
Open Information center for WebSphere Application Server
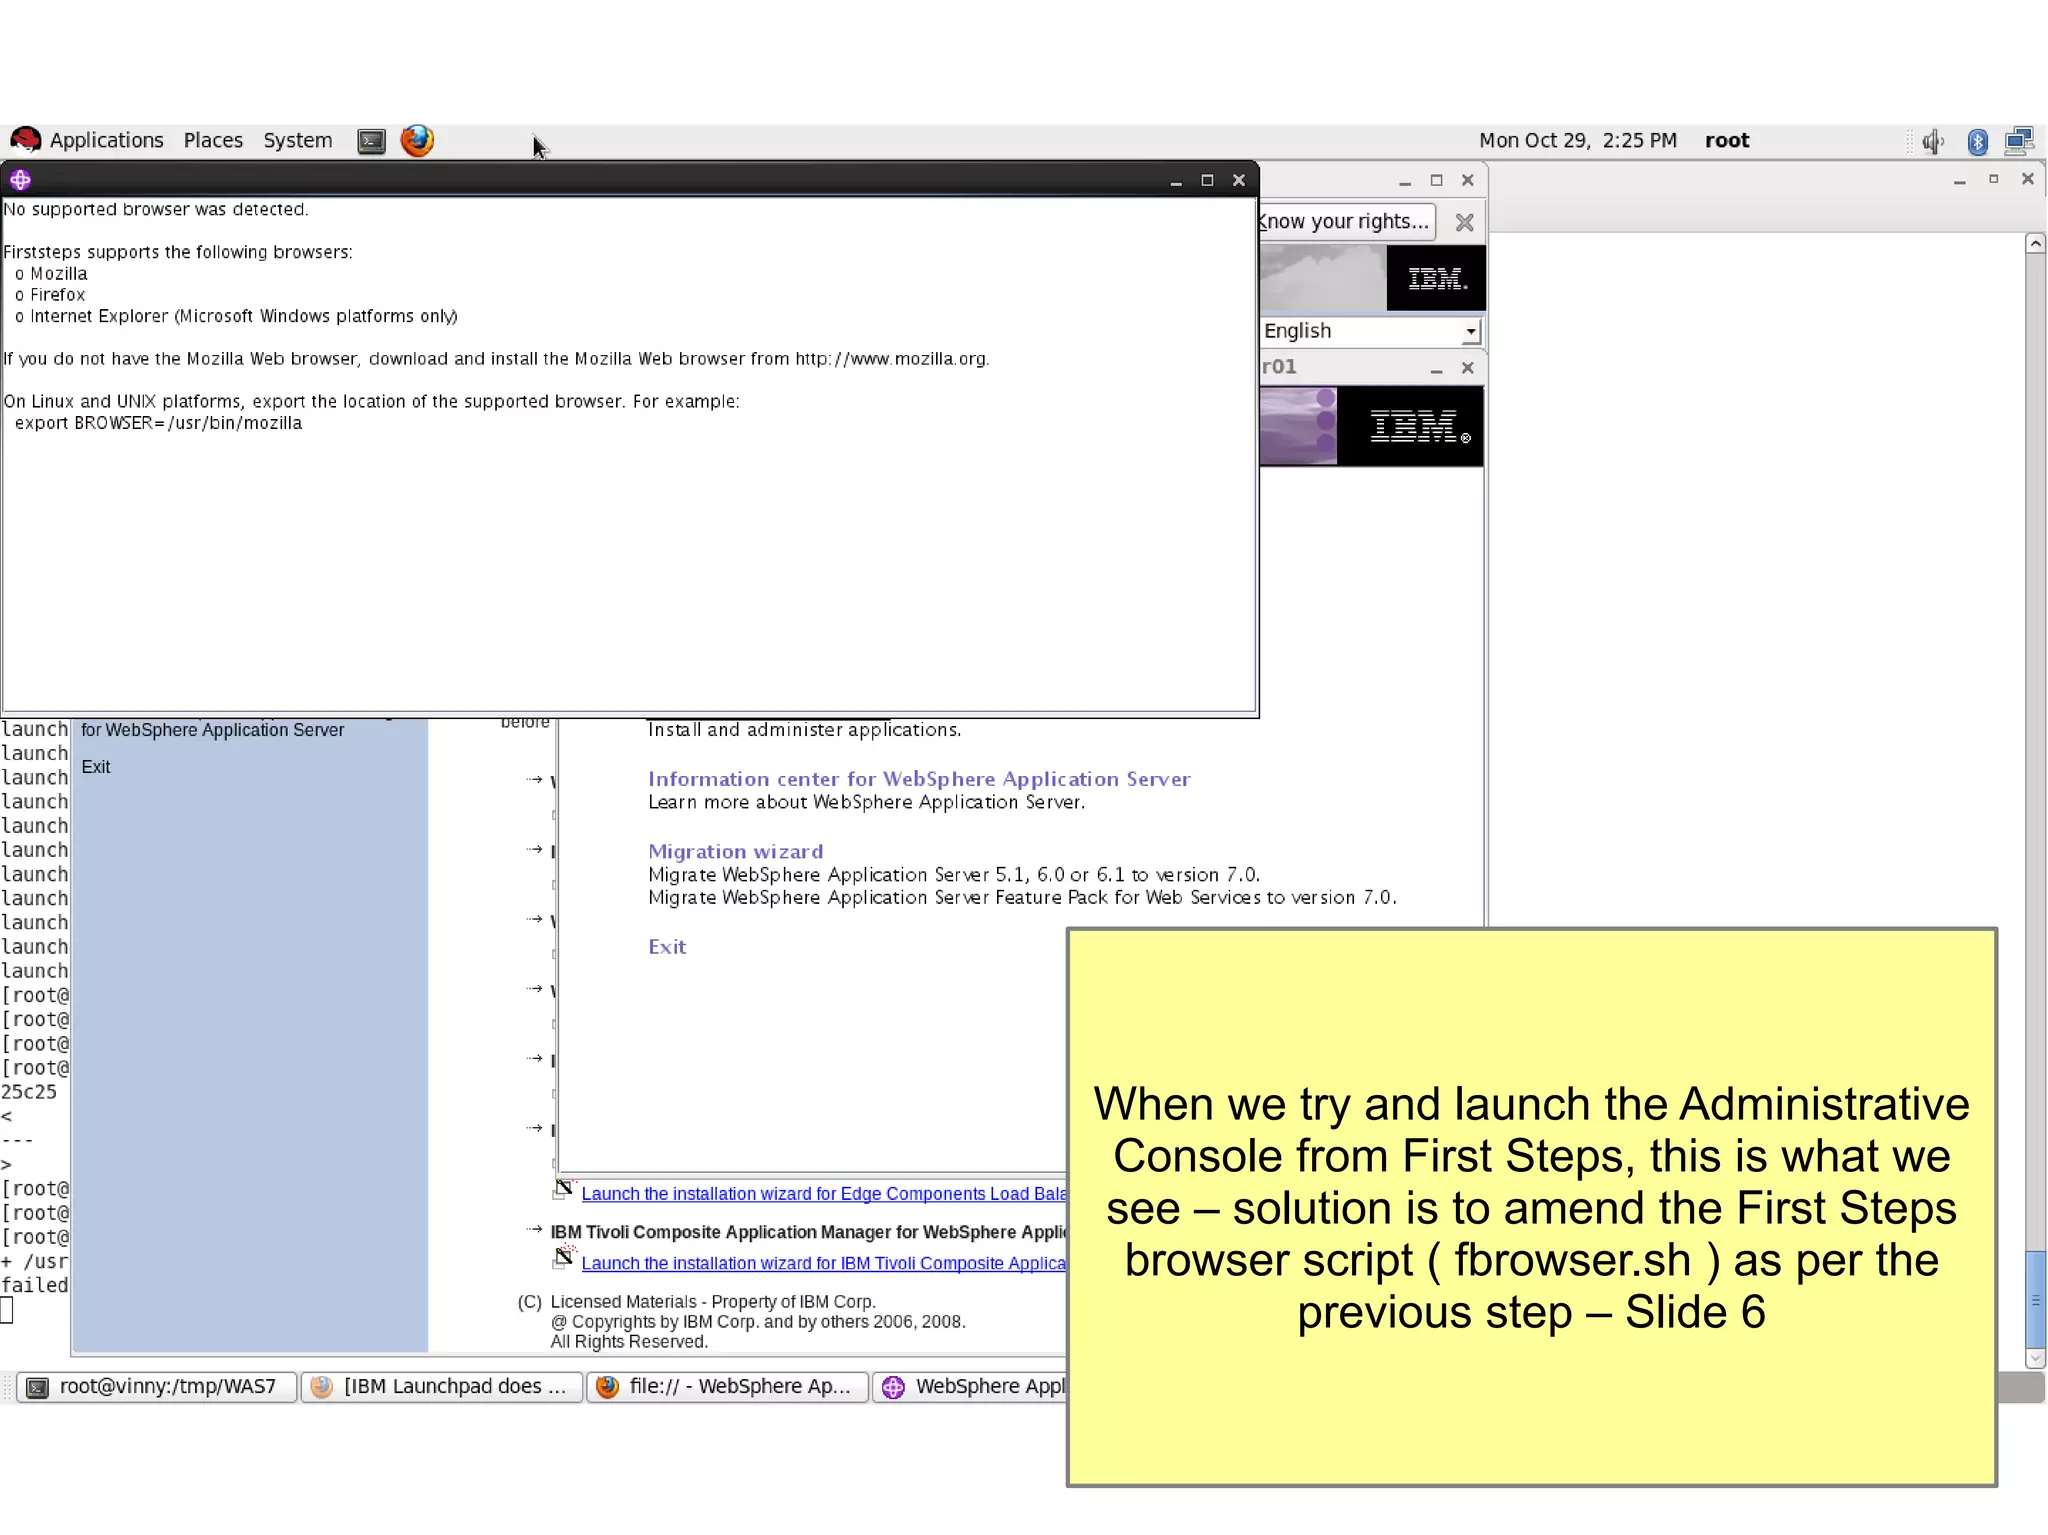click(x=919, y=779)
